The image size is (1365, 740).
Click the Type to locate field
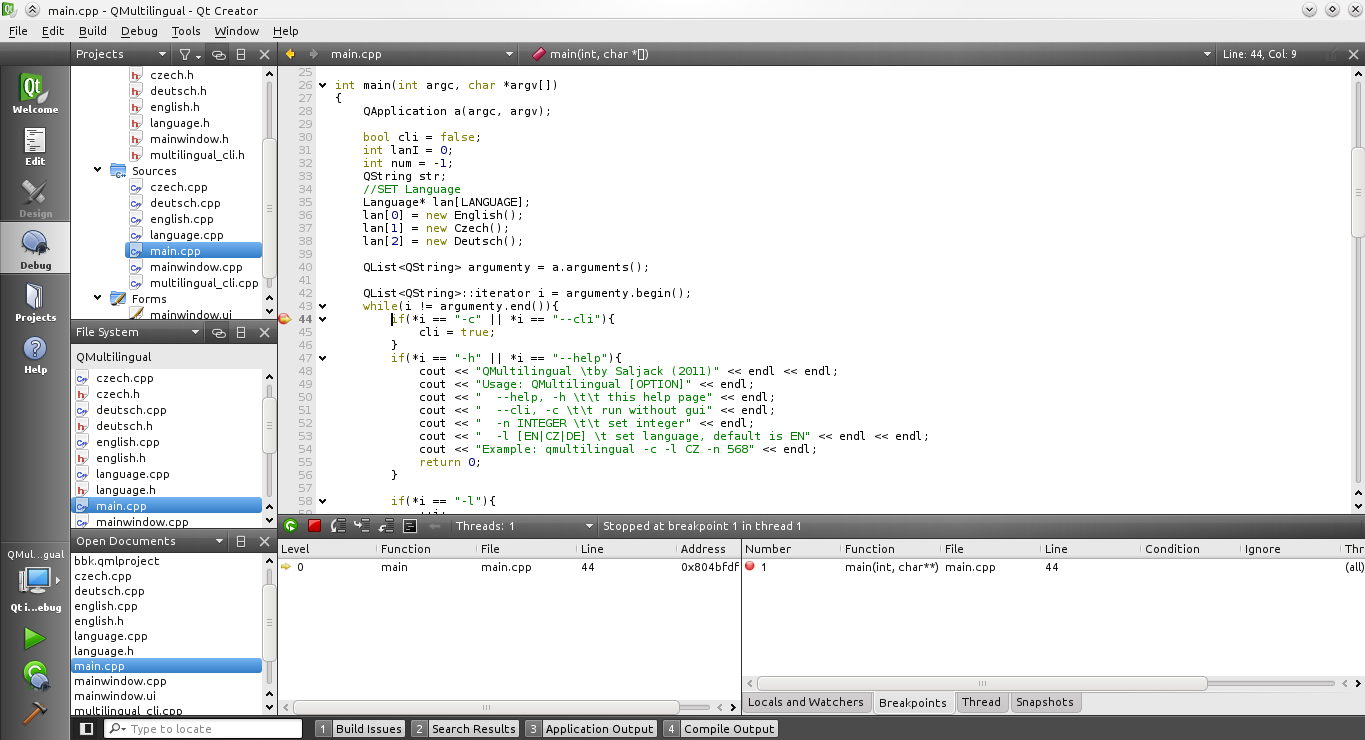pyautogui.click(x=205, y=729)
